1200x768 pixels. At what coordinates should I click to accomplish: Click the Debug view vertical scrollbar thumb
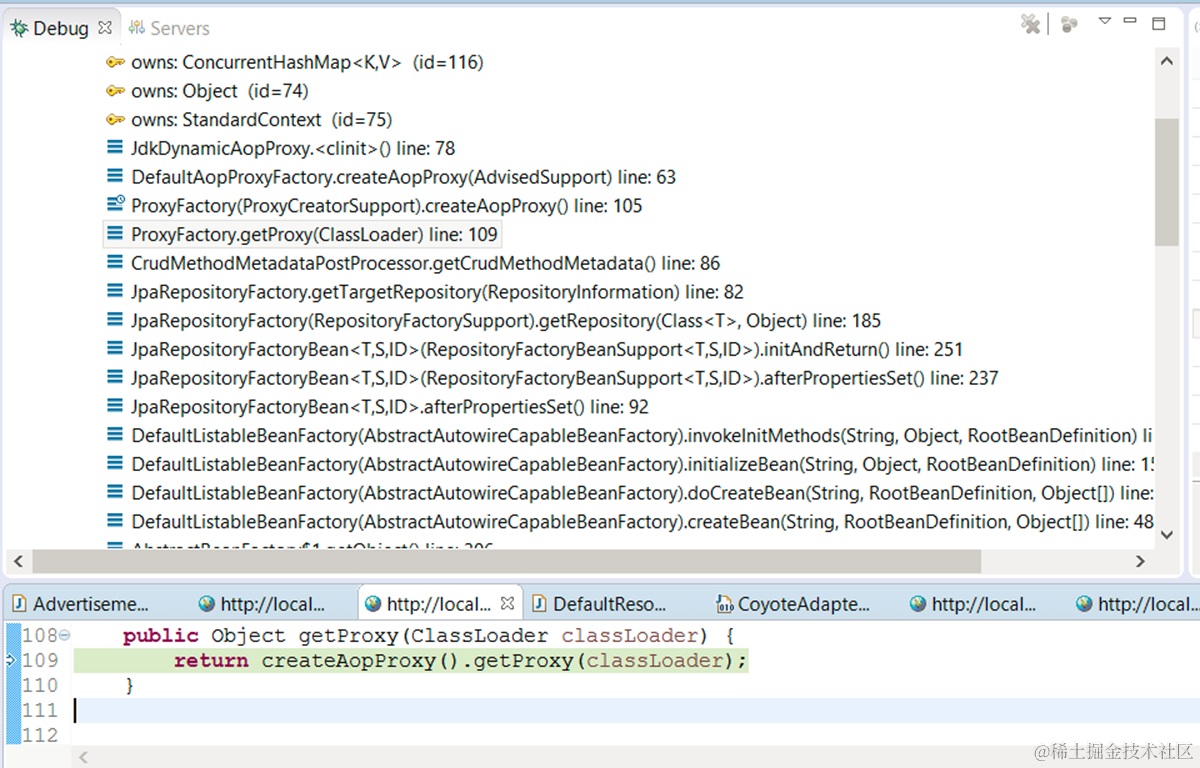coord(1167,182)
